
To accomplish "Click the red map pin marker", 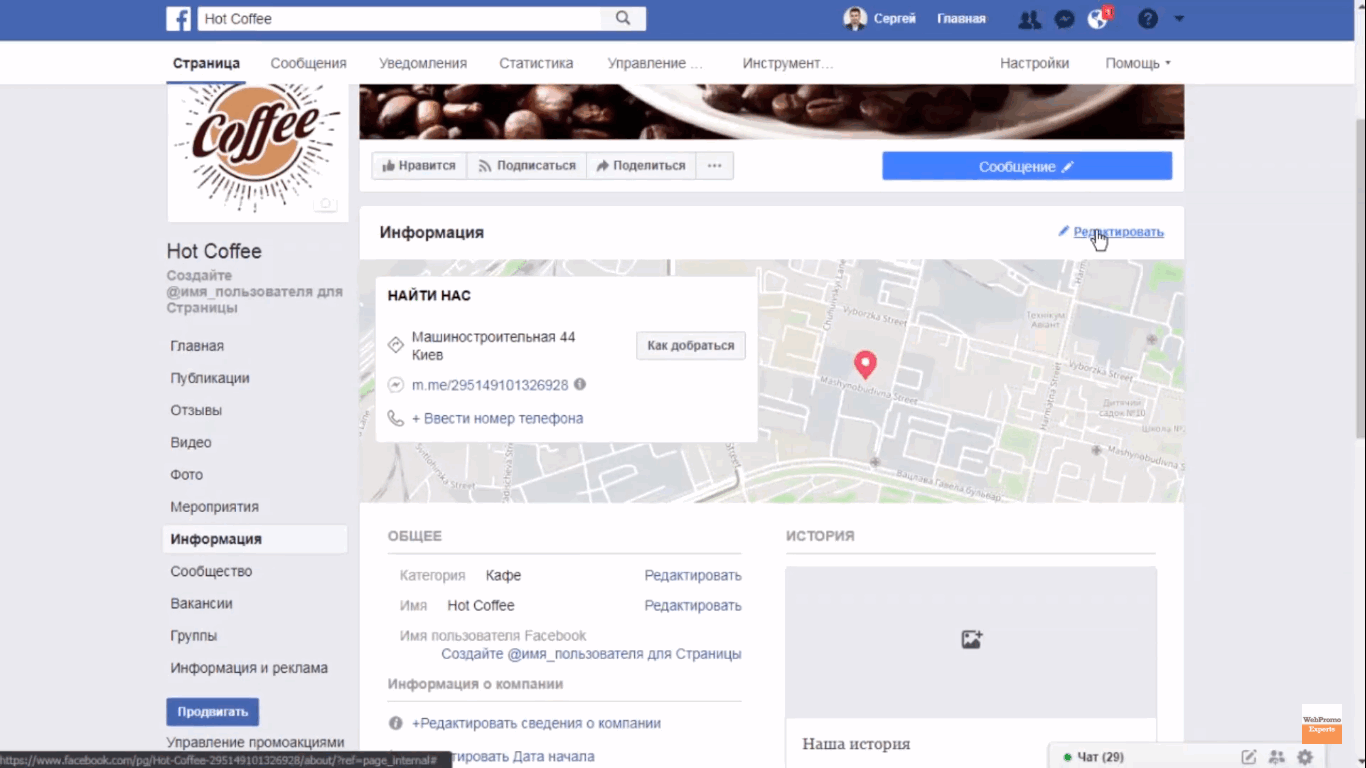I will pos(865,365).
